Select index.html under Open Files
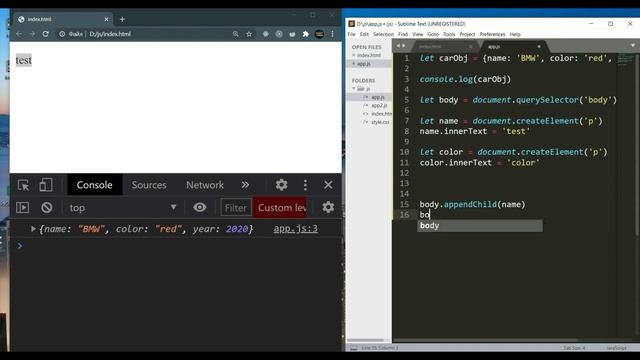This screenshot has height=360, width=640. pos(369,56)
